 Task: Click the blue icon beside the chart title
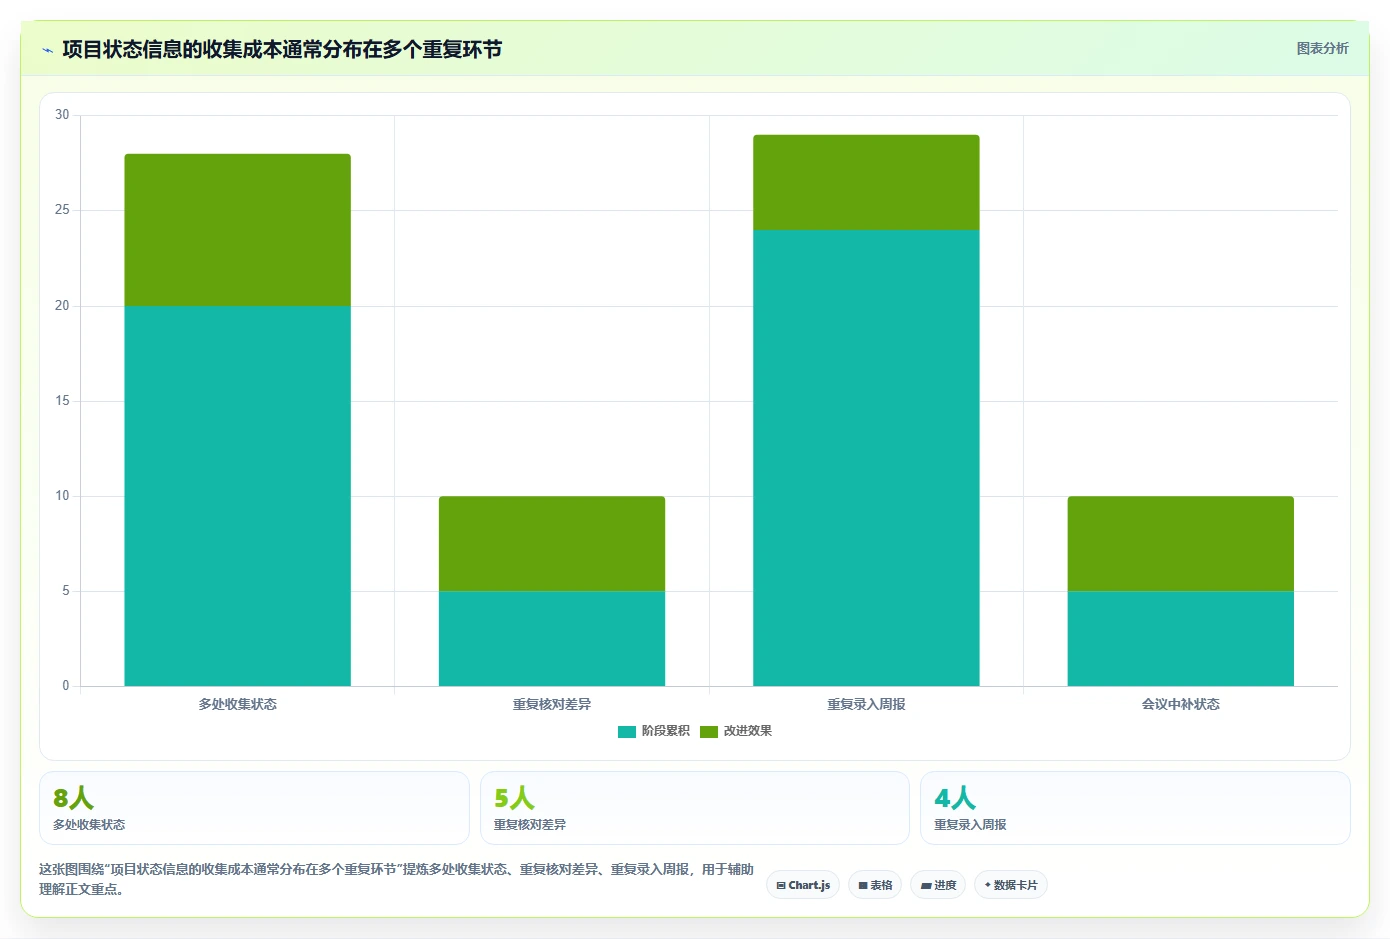coord(47,50)
